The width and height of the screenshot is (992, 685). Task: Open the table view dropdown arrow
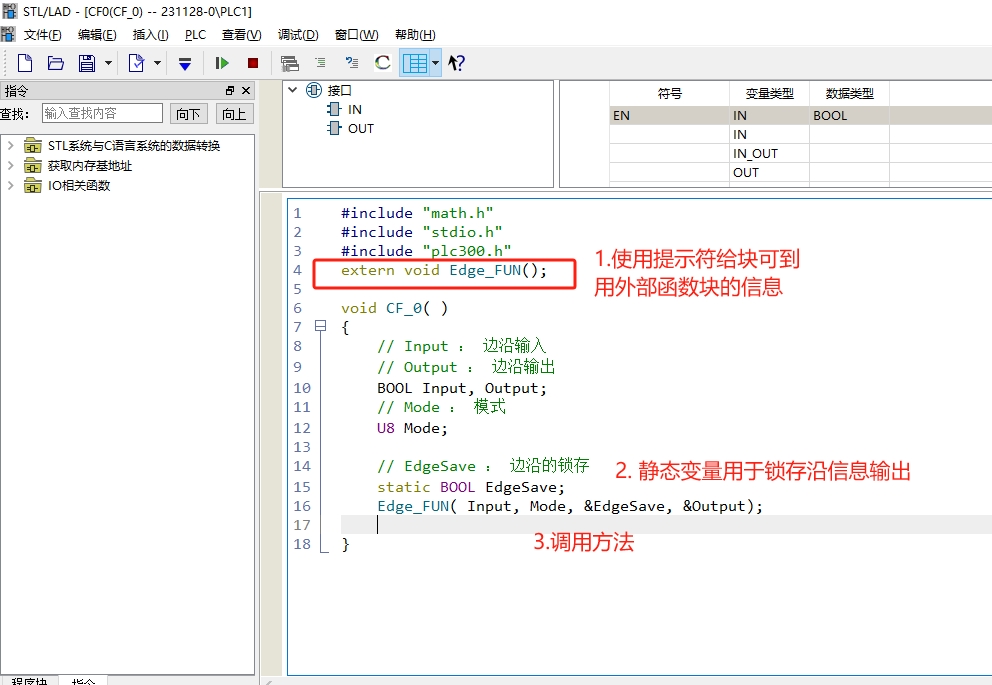pyautogui.click(x=435, y=63)
